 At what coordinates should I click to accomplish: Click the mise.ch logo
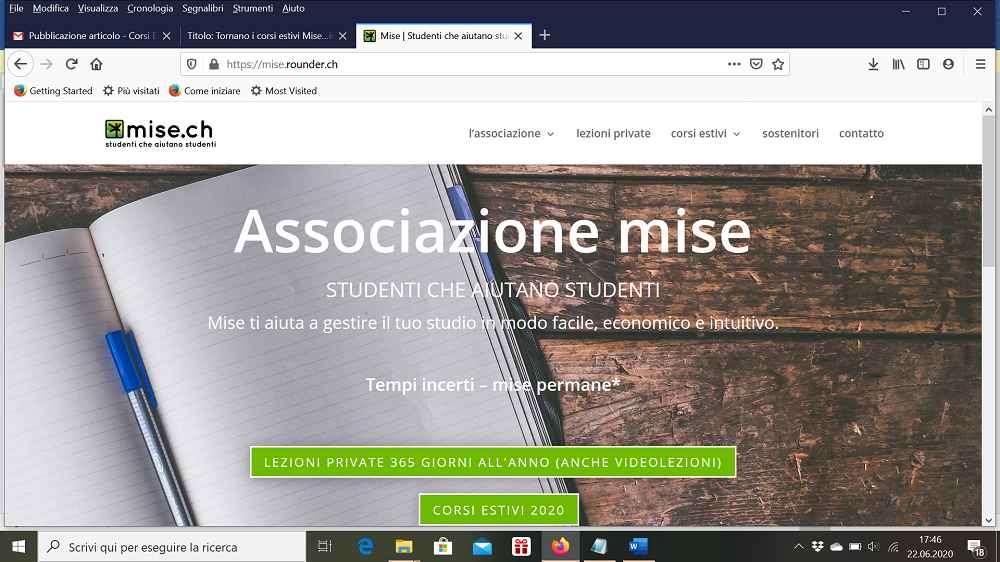(x=160, y=133)
